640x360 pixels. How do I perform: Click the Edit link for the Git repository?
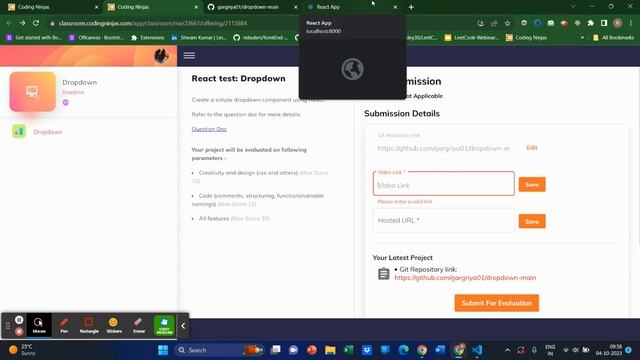coord(531,148)
